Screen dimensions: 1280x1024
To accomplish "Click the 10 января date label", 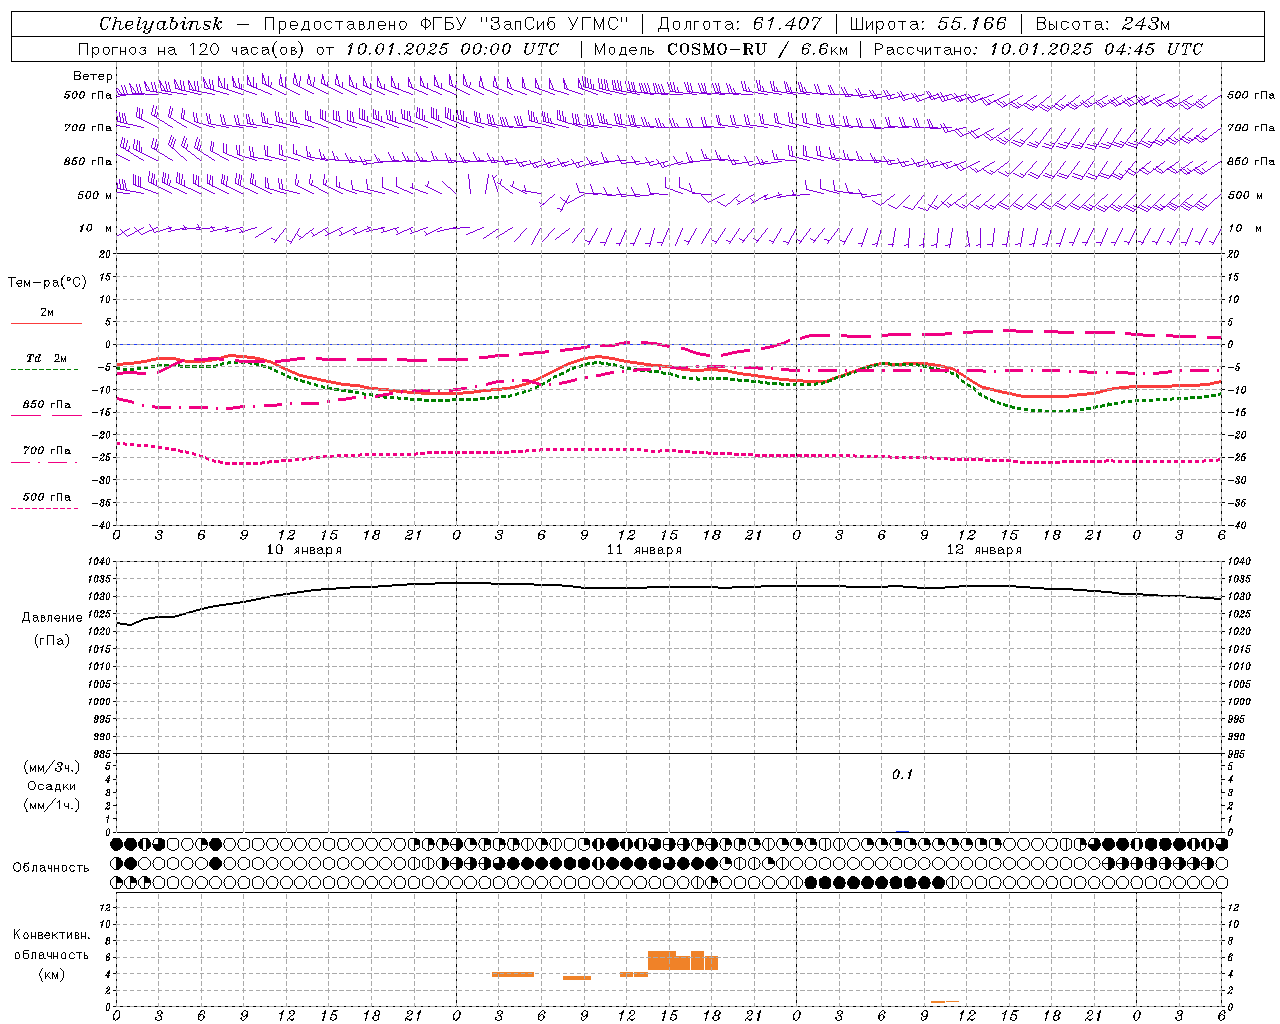I will 304,550.
